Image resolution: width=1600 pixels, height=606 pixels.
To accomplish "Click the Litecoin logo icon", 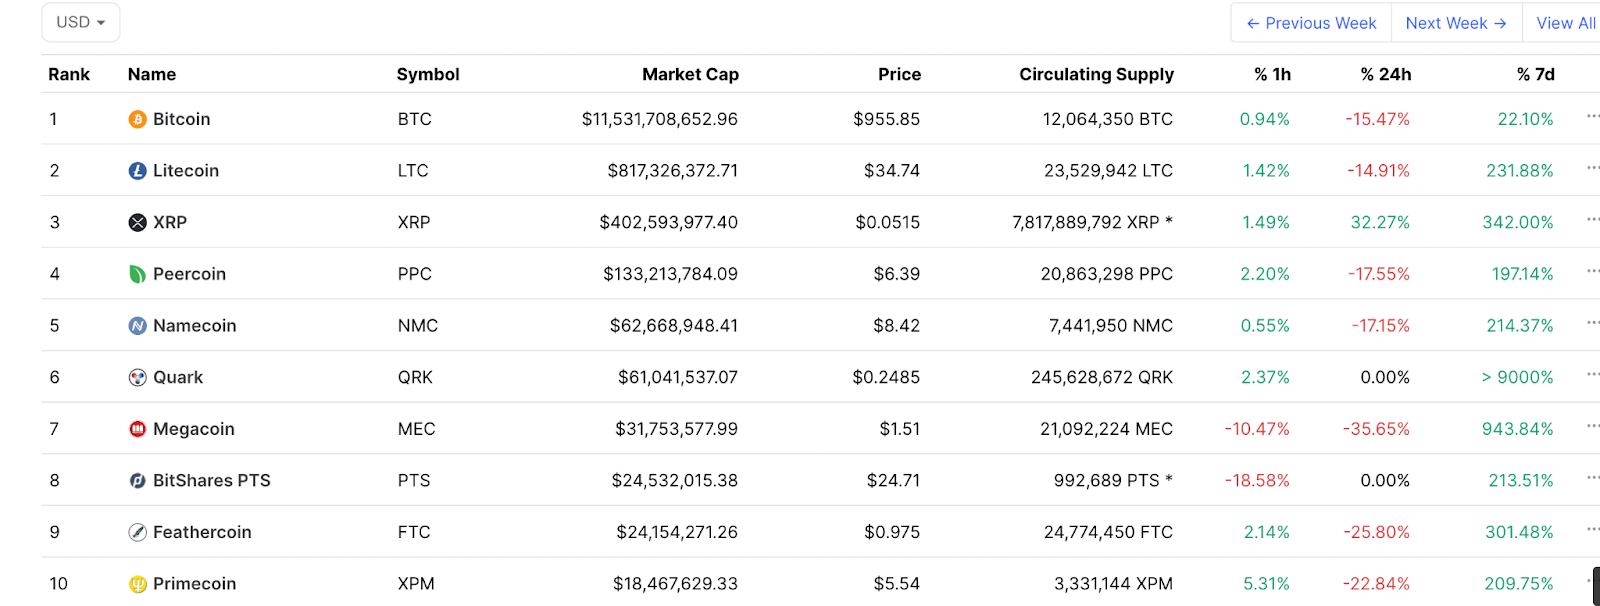I will 138,171.
